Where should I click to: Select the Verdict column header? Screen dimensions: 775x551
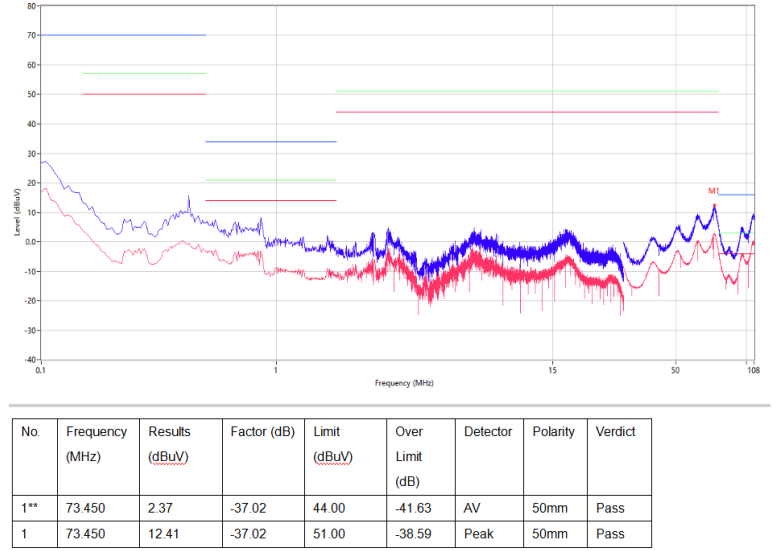coord(615,432)
